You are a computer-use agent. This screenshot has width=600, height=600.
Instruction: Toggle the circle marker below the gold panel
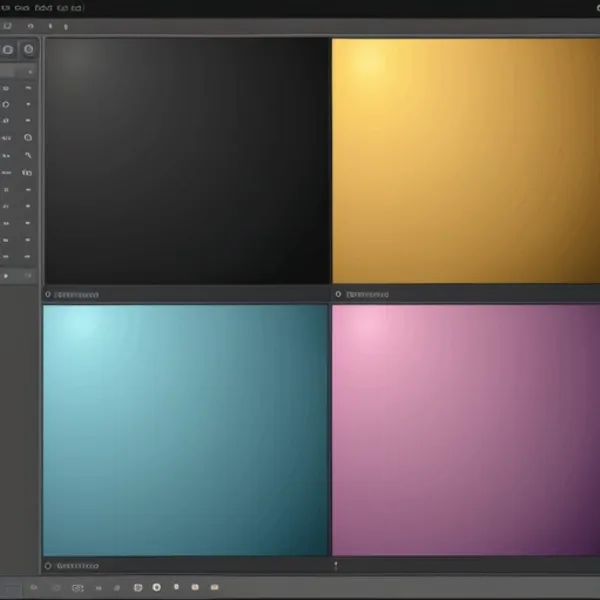click(x=337, y=295)
